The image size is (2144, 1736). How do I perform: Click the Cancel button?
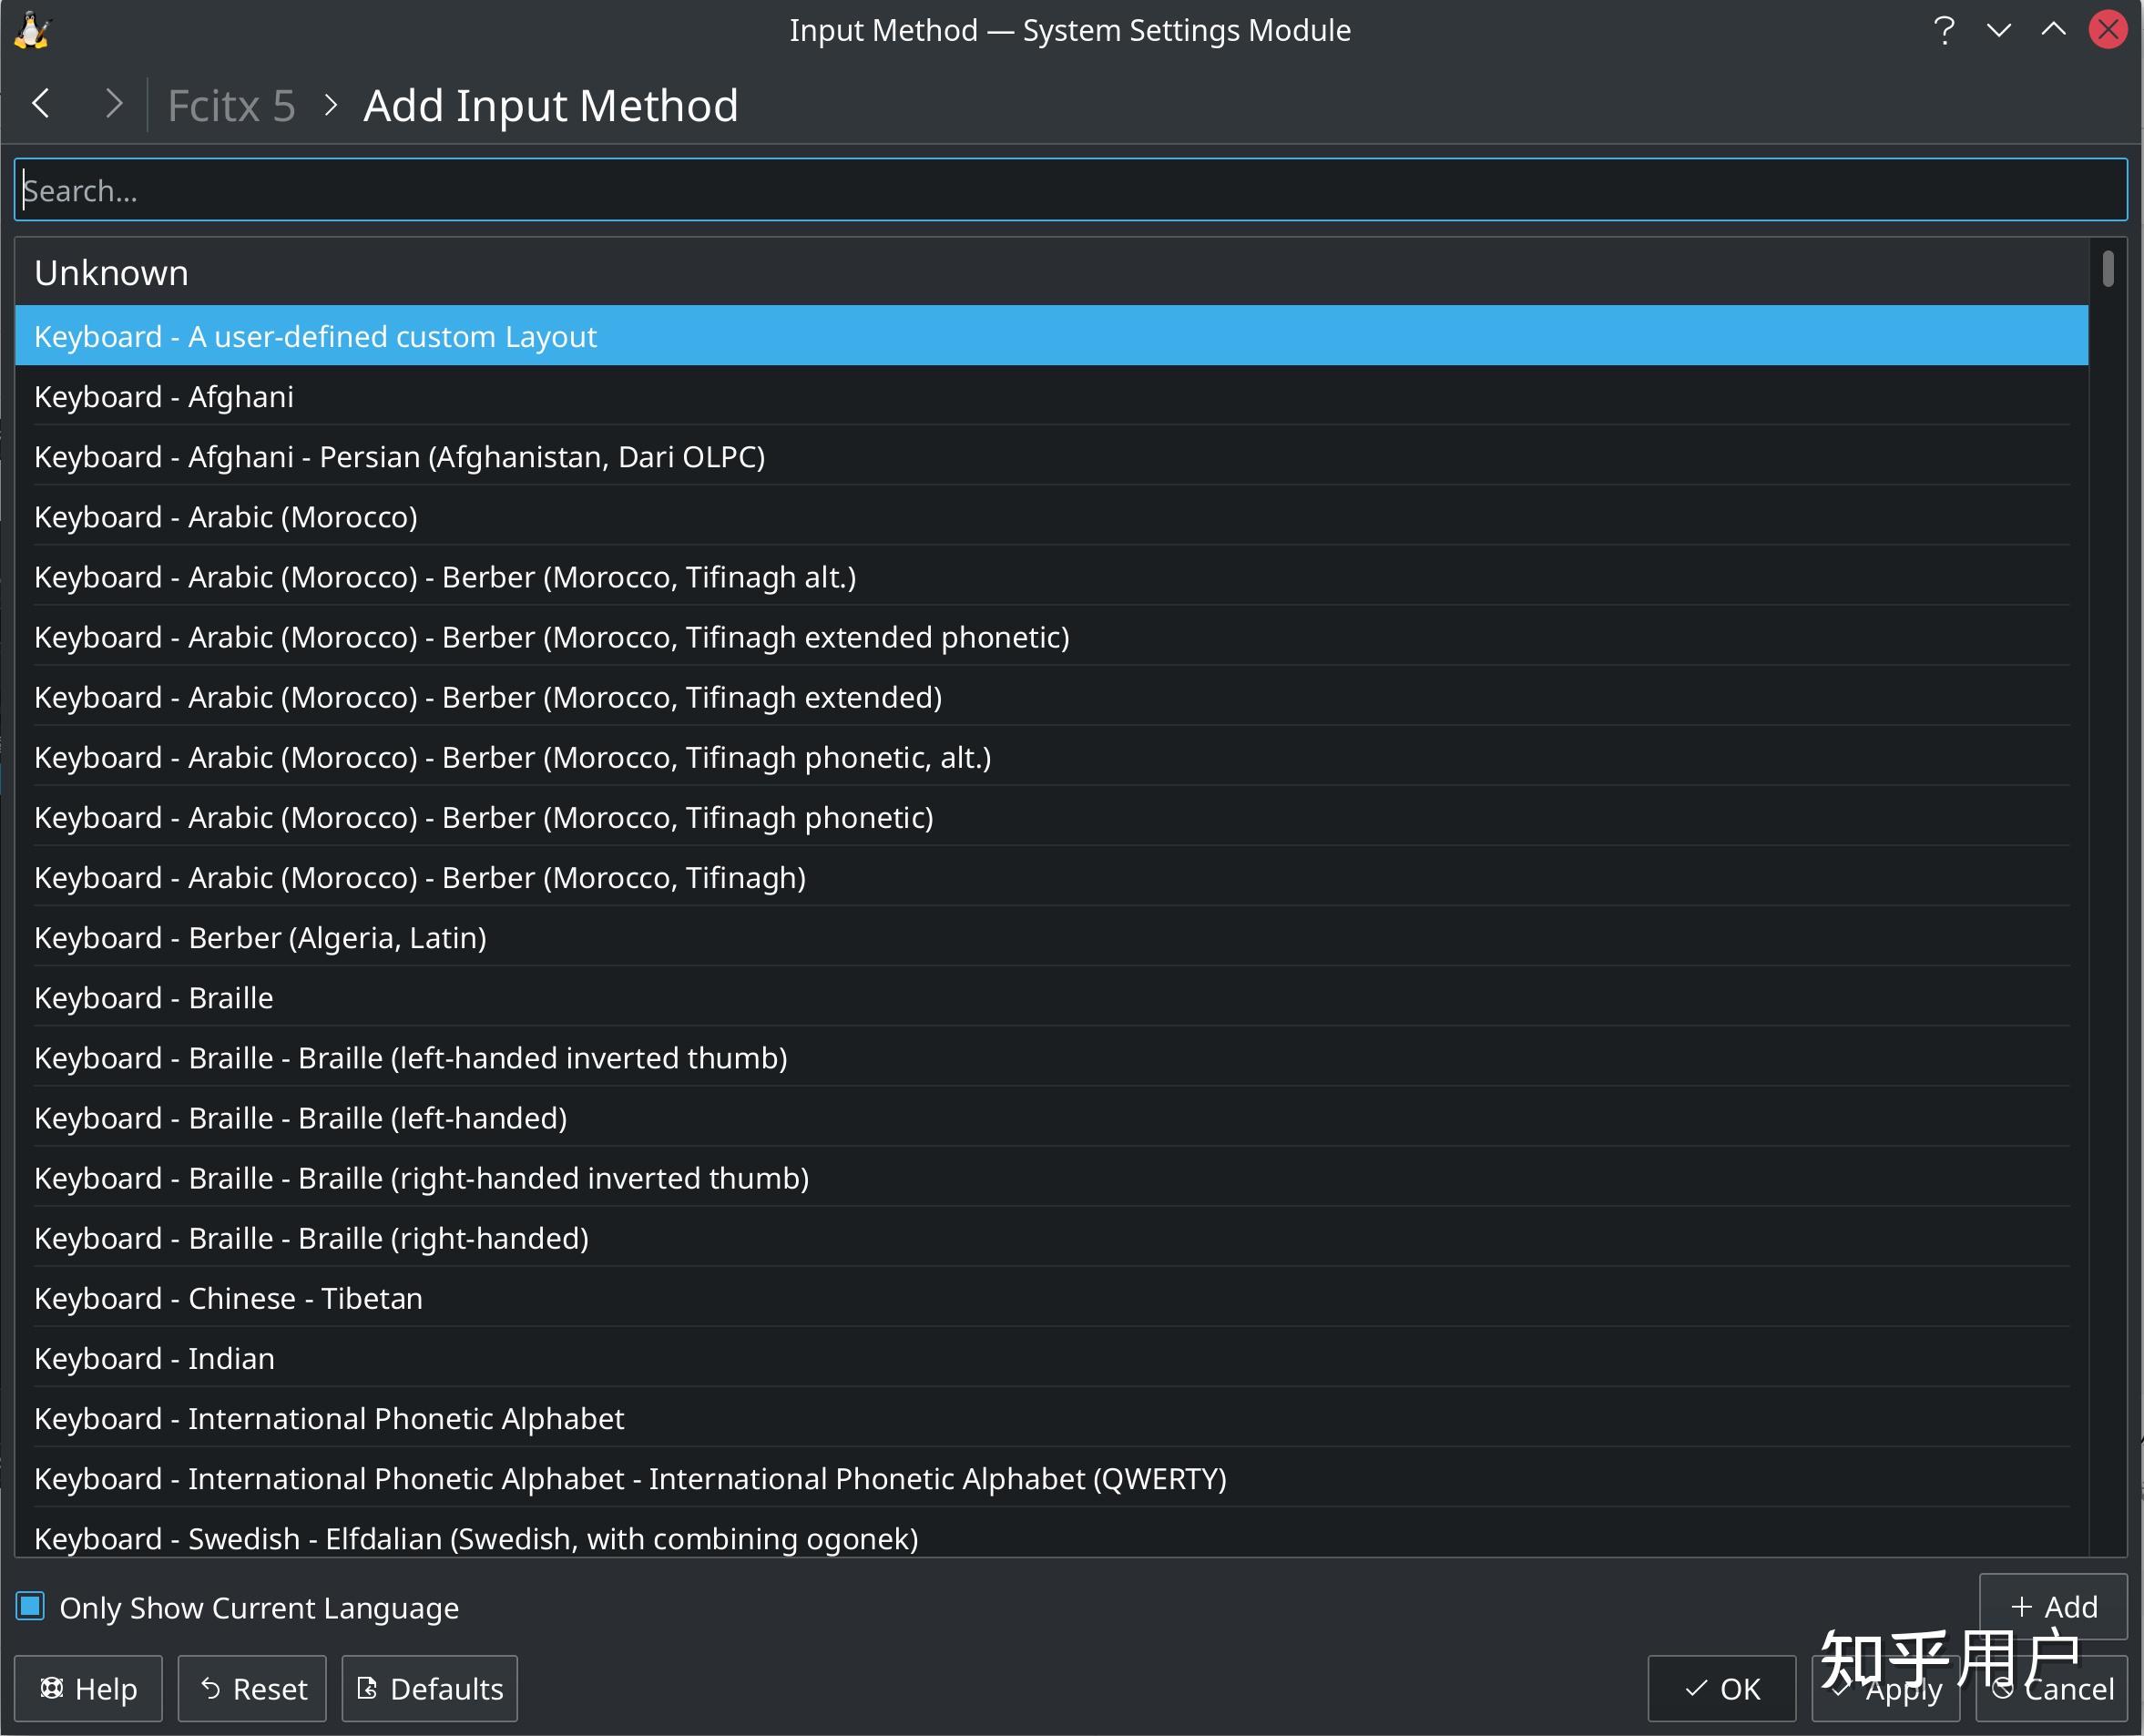coord(2051,1688)
